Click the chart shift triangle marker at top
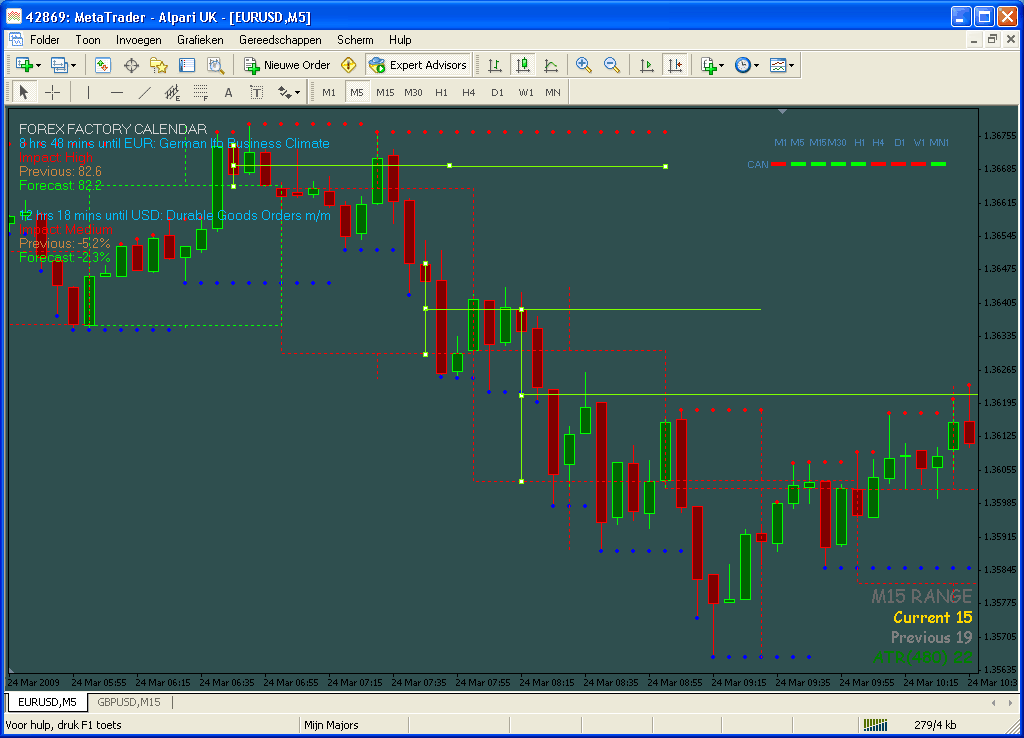The width and height of the screenshot is (1024, 738). click(x=782, y=112)
